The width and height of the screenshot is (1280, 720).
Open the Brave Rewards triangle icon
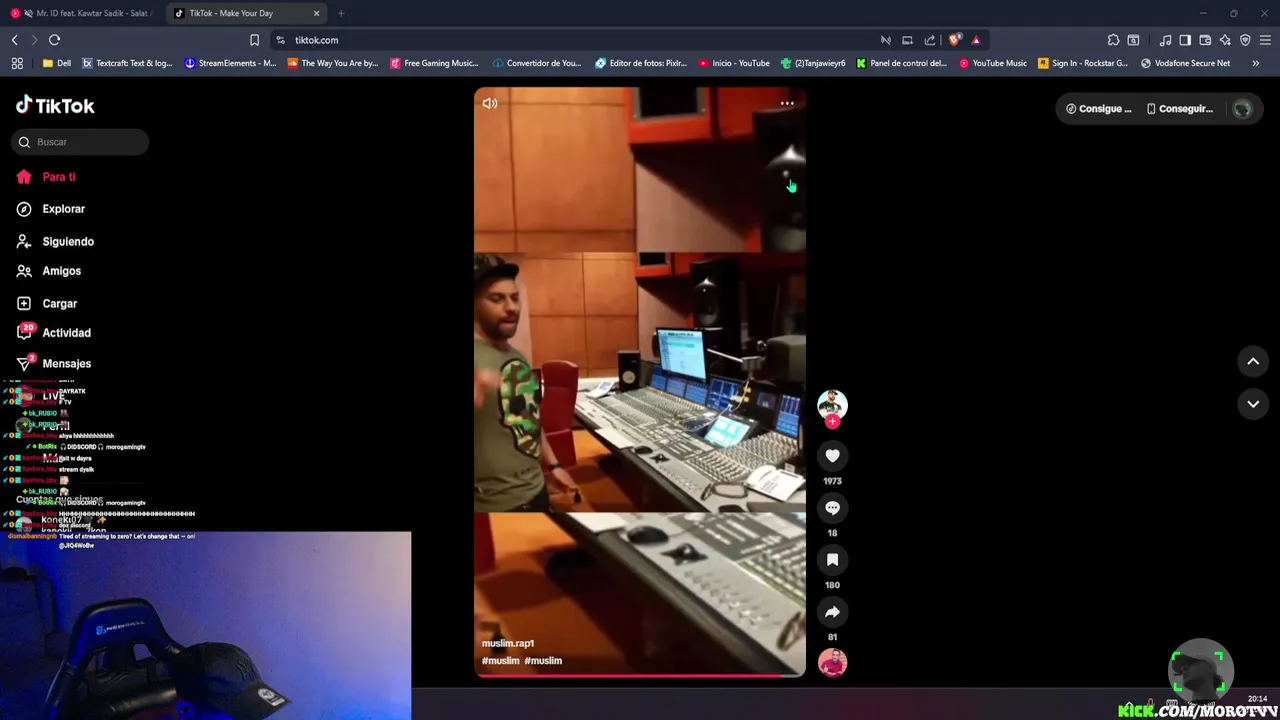(x=976, y=40)
